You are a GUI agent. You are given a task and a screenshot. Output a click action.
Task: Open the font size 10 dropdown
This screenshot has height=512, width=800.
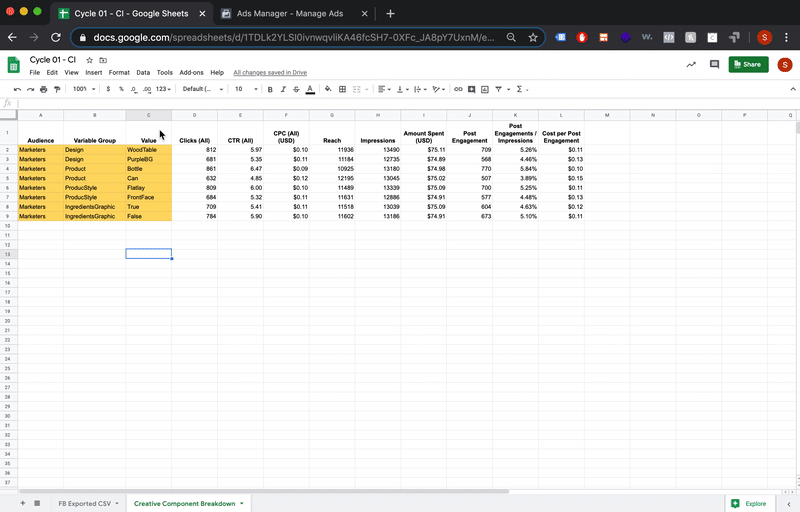(x=243, y=89)
